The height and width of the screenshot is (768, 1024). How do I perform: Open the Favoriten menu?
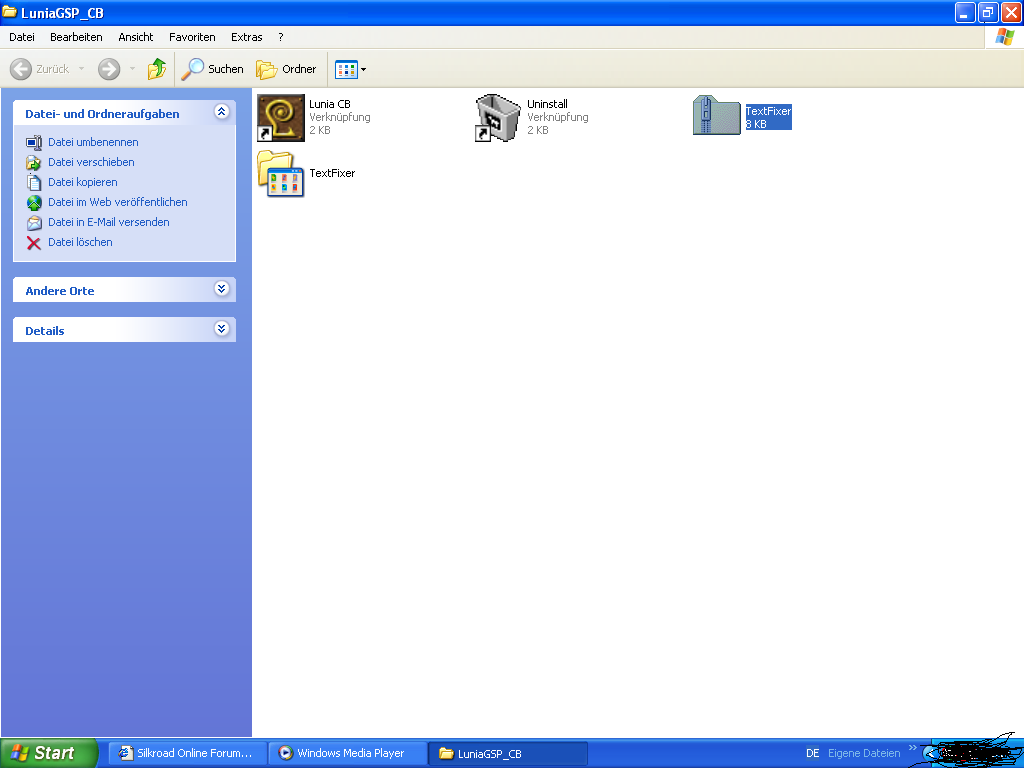pos(192,37)
